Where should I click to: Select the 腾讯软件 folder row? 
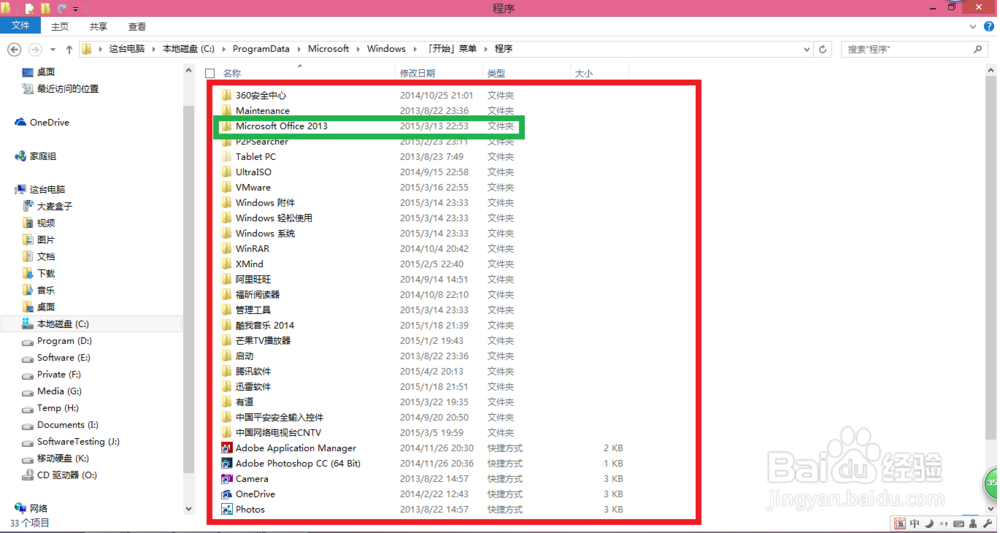421,371
